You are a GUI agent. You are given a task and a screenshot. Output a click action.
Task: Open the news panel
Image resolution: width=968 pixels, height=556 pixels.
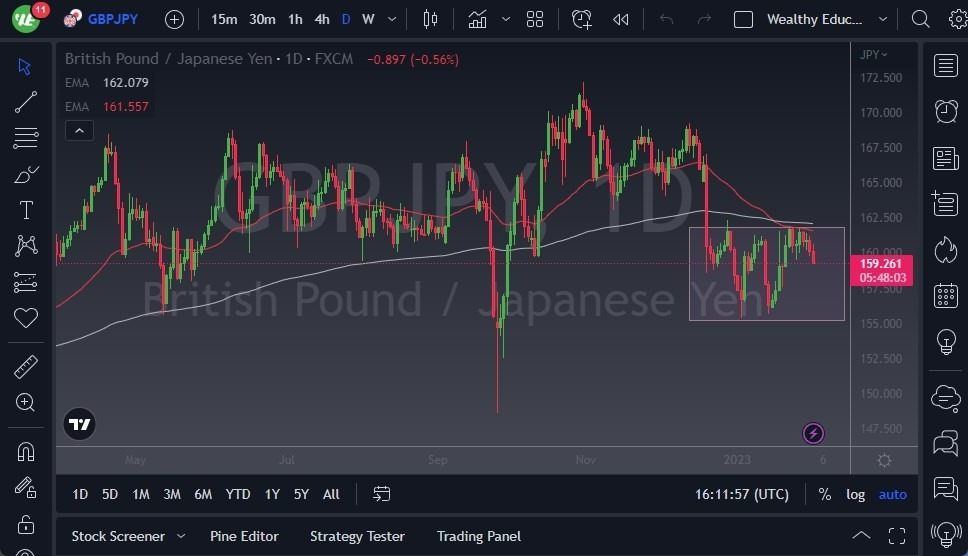[x=946, y=158]
